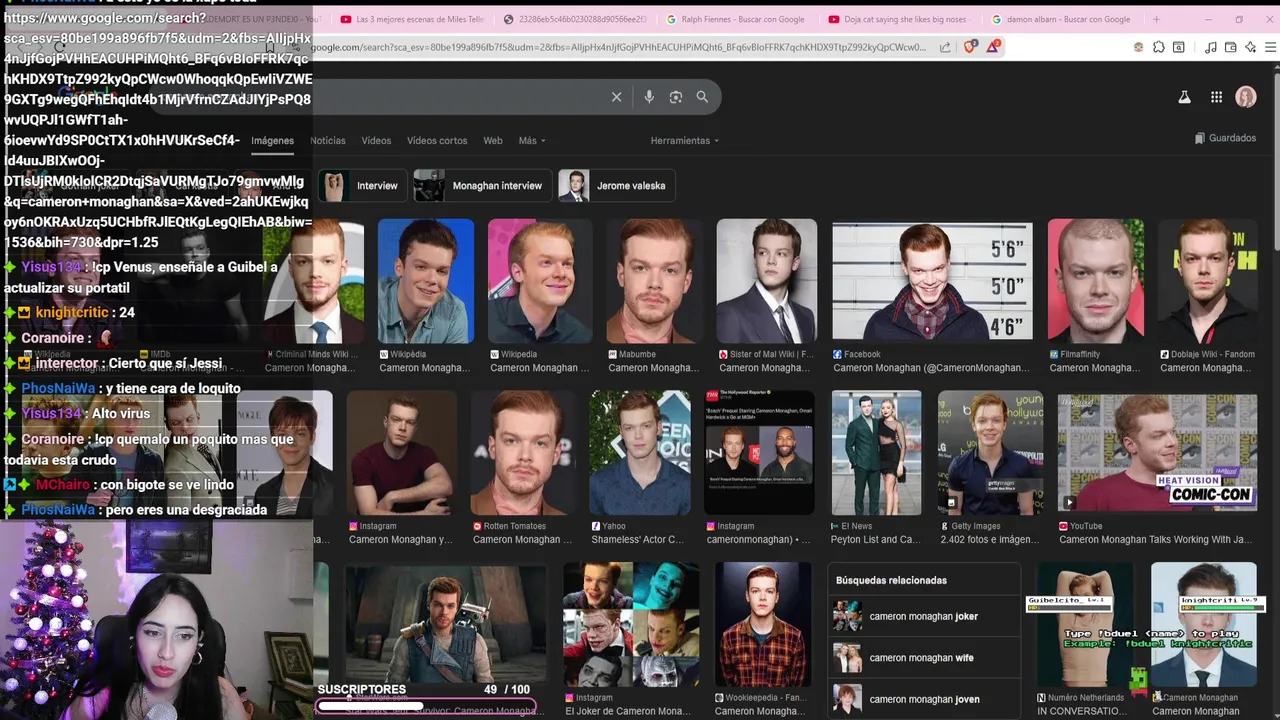Image resolution: width=1280 pixels, height=720 pixels.
Task: Open the Yahoo Shameless Actor image
Action: click(x=640, y=453)
